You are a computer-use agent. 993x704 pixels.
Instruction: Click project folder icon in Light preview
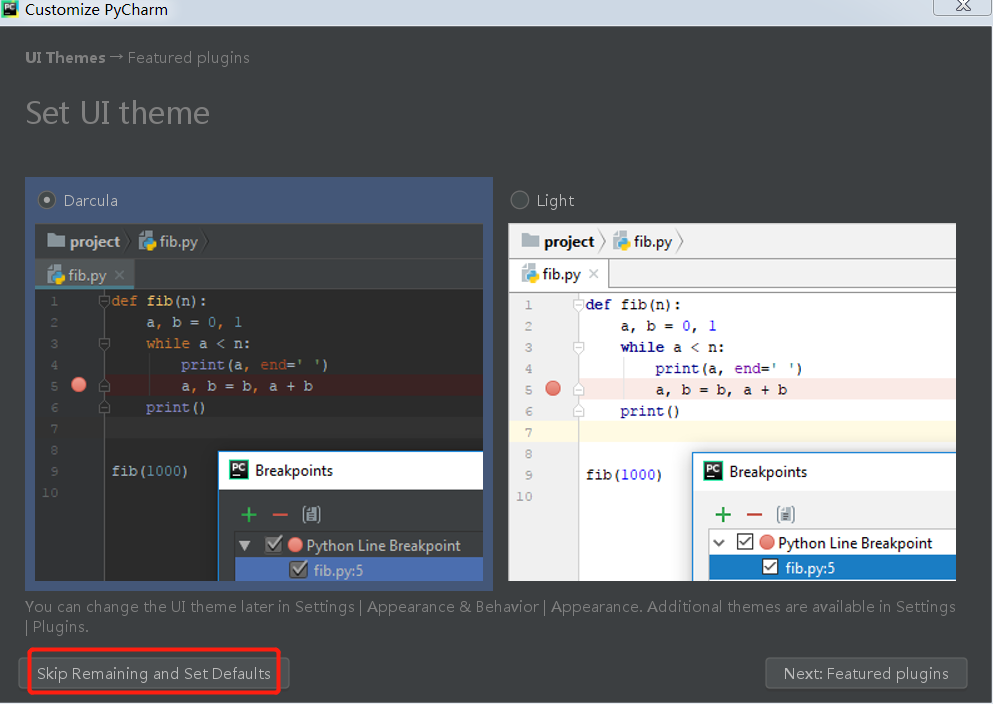(x=530, y=241)
